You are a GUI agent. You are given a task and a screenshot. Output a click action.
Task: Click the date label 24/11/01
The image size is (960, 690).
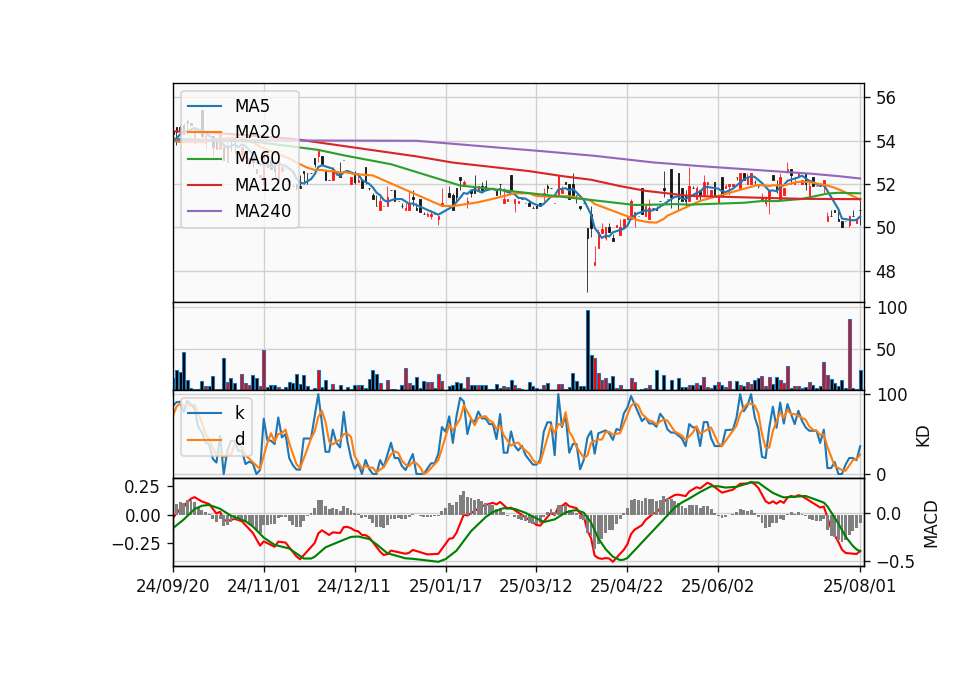click(x=263, y=586)
